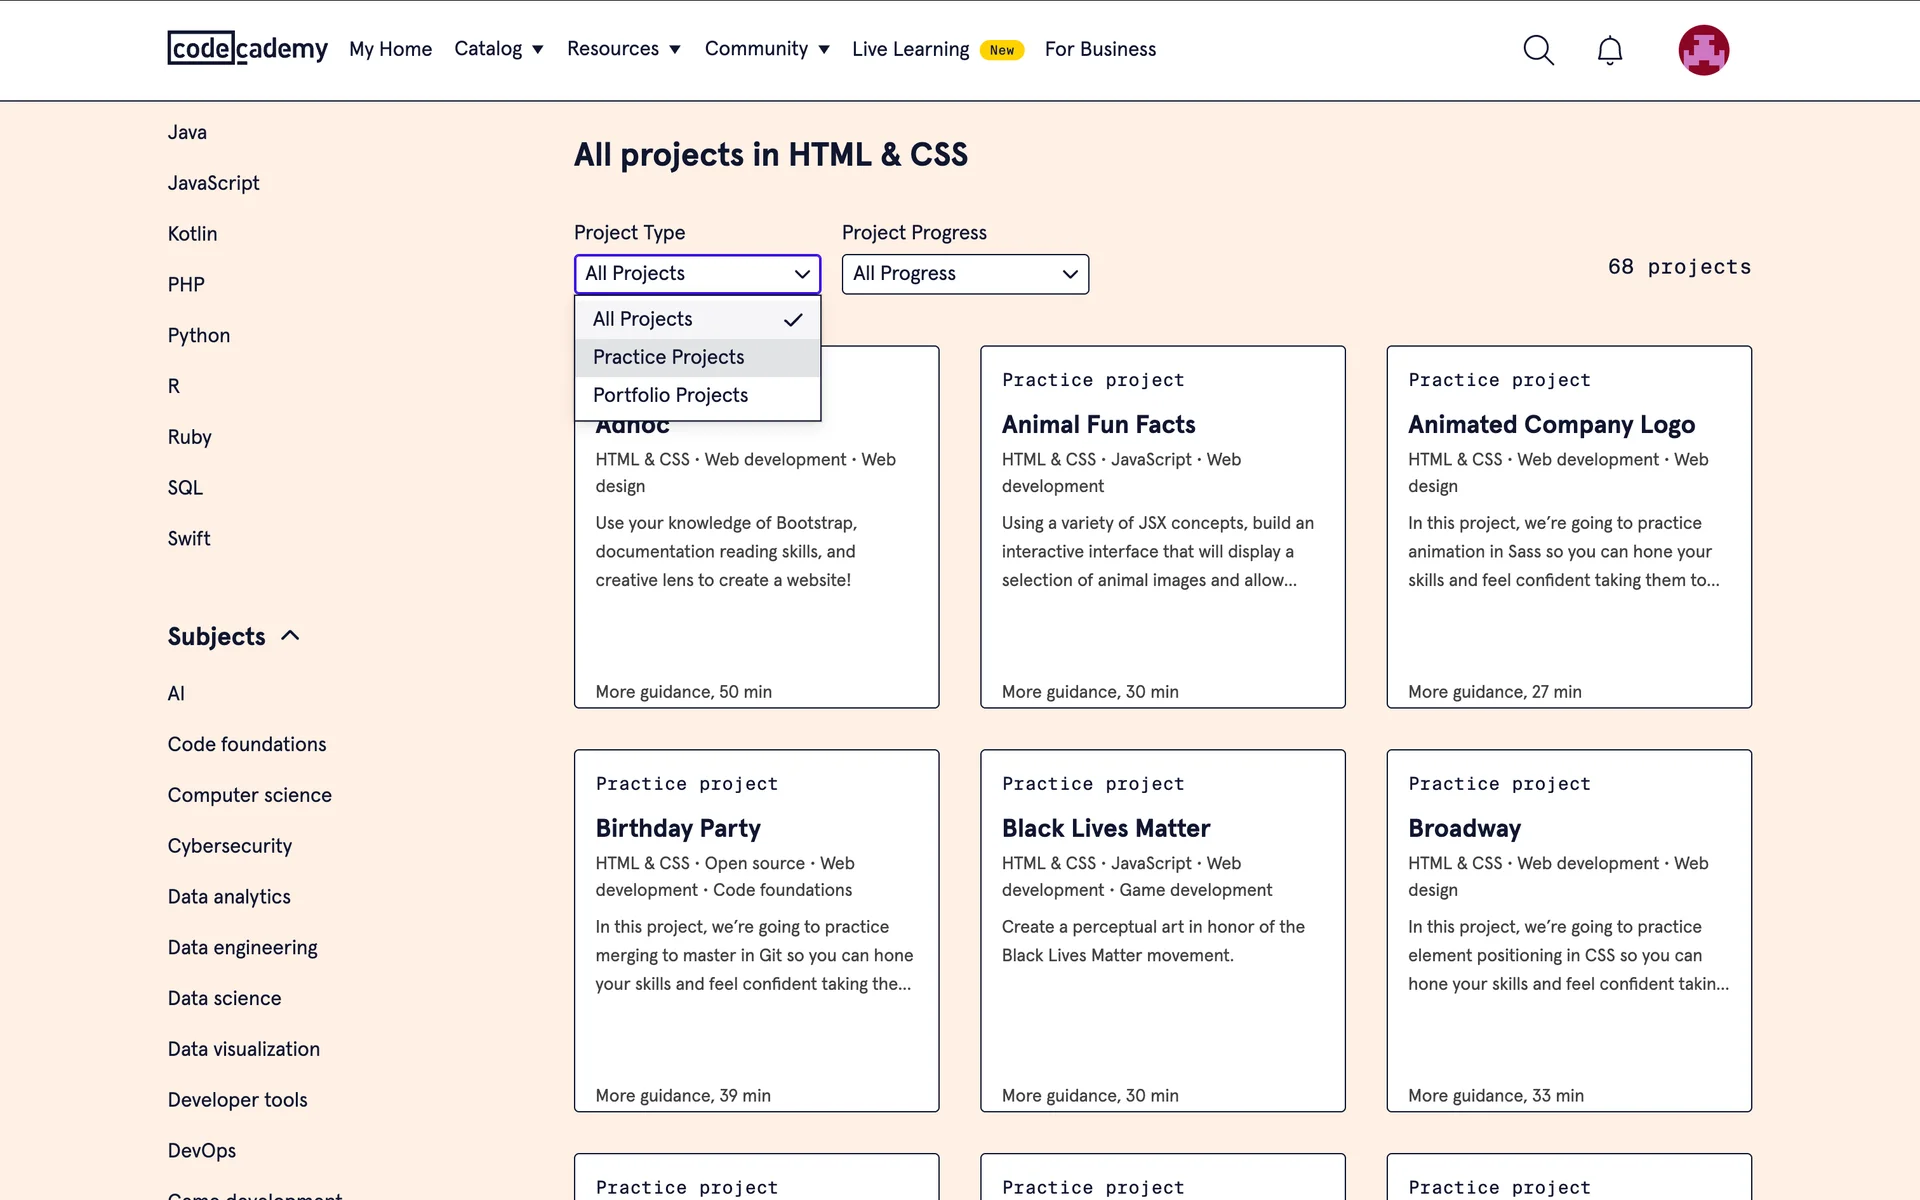The image size is (1920, 1200).
Task: Open the Project Progress dropdown
Action: tap(964, 274)
